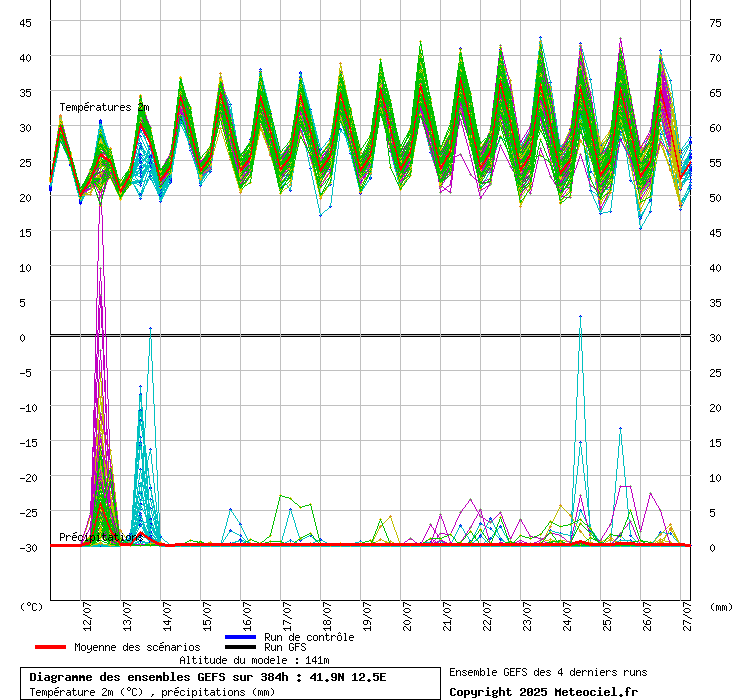Click the Altitude du modele 141m text
740x700 pixels.
click(254, 660)
